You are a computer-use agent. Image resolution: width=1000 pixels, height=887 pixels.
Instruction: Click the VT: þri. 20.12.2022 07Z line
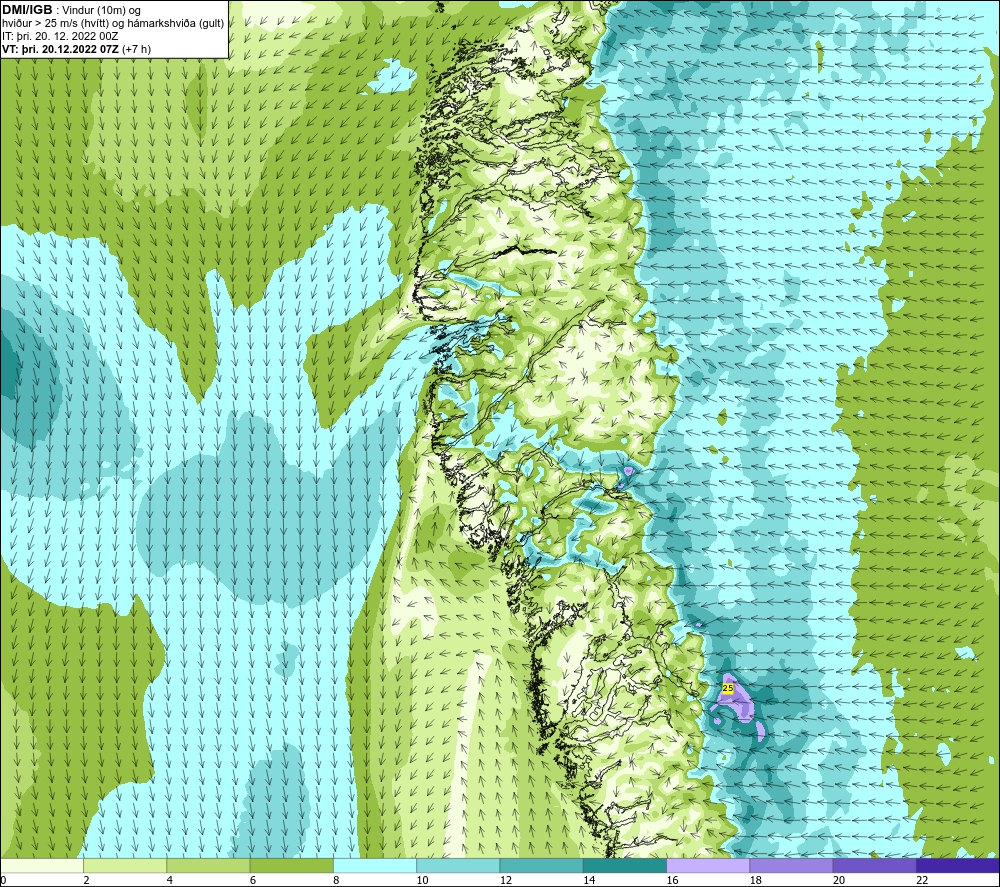click(60, 49)
